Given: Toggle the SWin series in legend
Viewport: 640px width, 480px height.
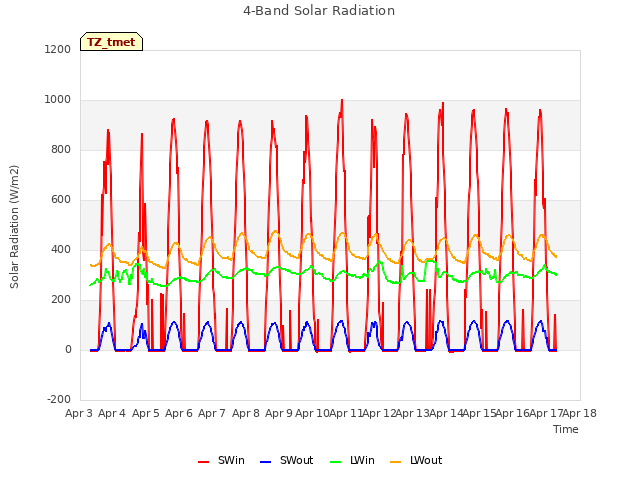Looking at the screenshot, I should tap(221, 460).
